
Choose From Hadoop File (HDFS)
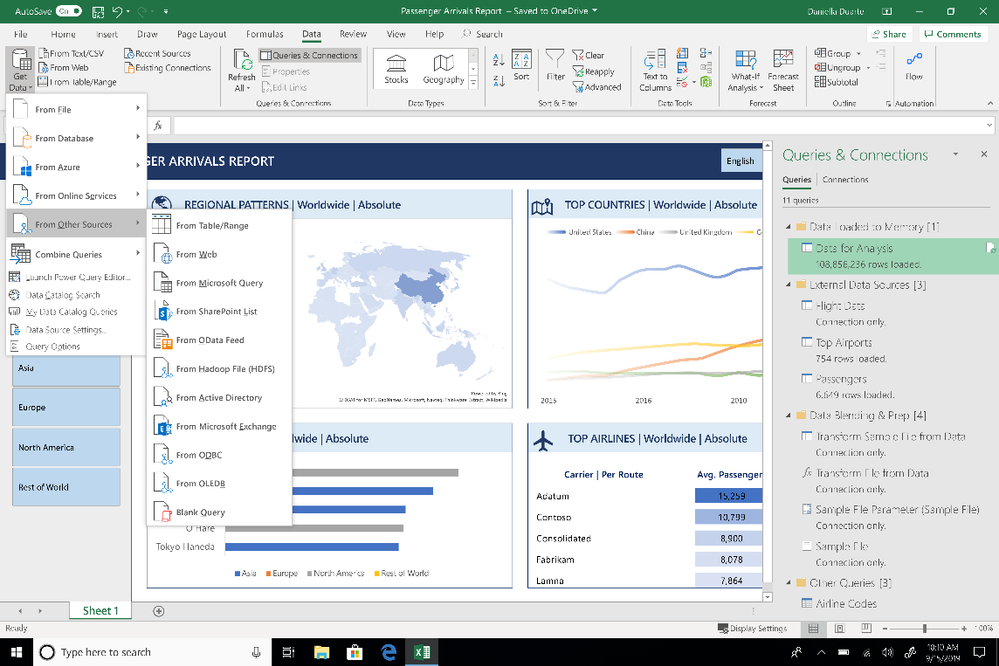(219, 368)
